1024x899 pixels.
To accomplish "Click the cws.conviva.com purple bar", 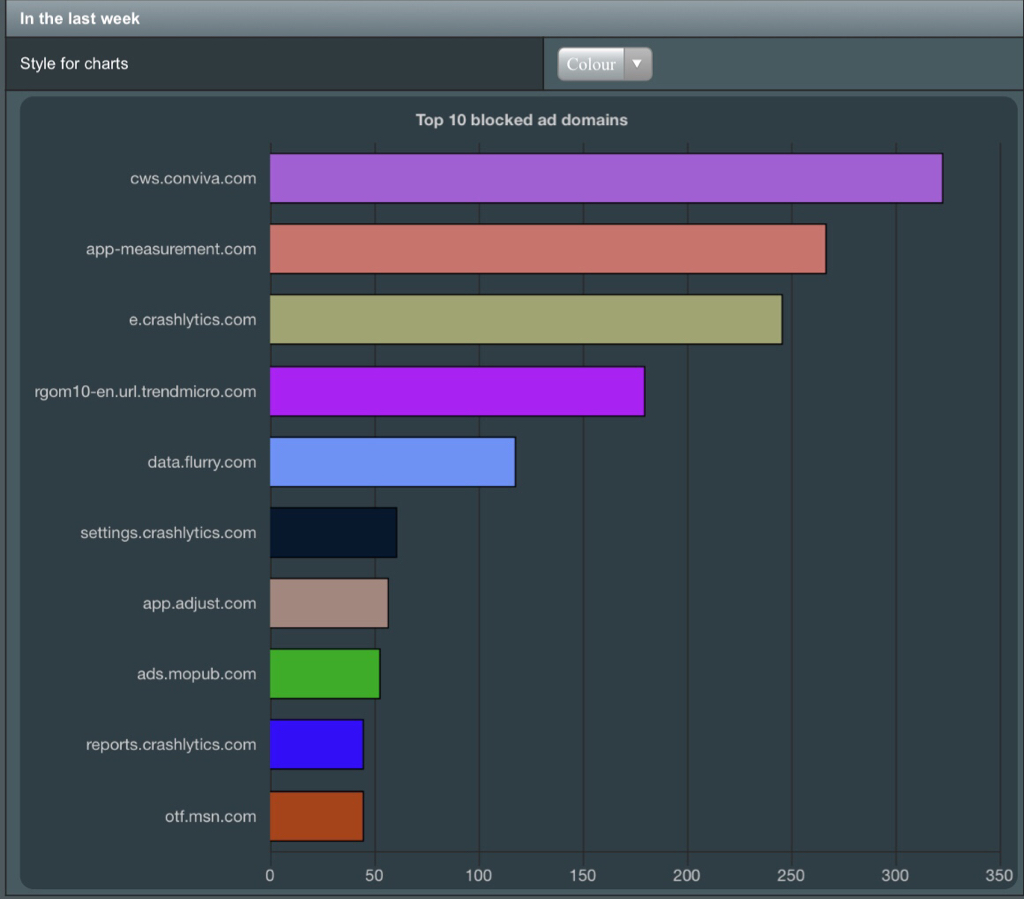I will tap(606, 178).
